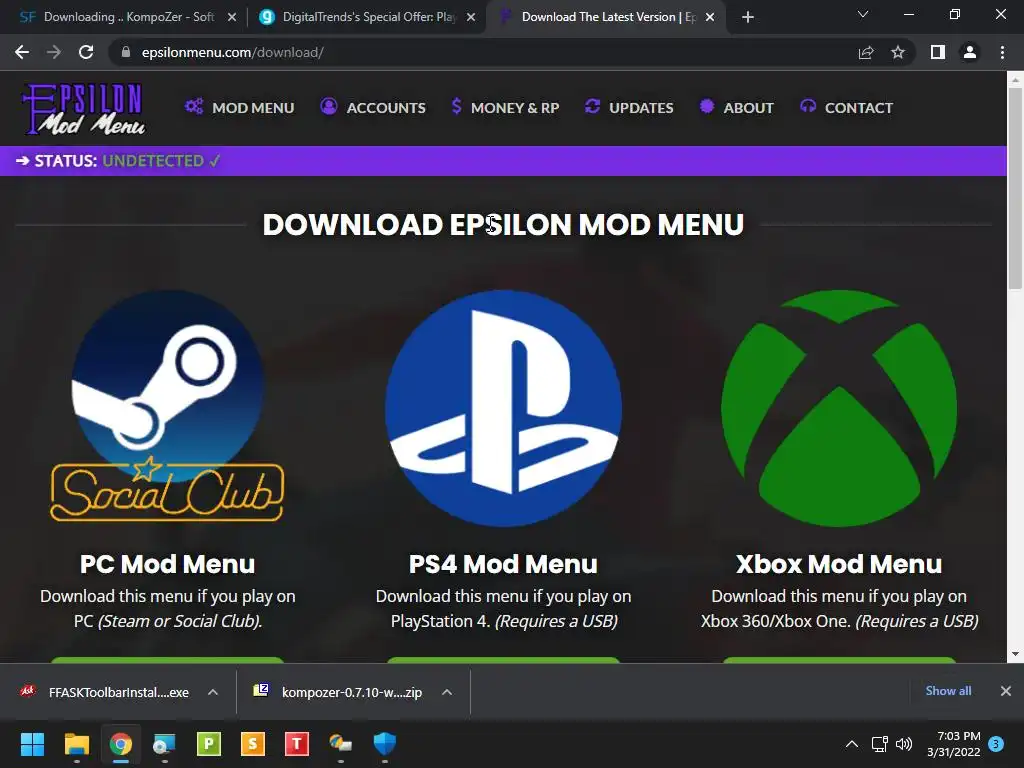Expand options for the FFASKToolbarInstal...exe download

(213, 692)
